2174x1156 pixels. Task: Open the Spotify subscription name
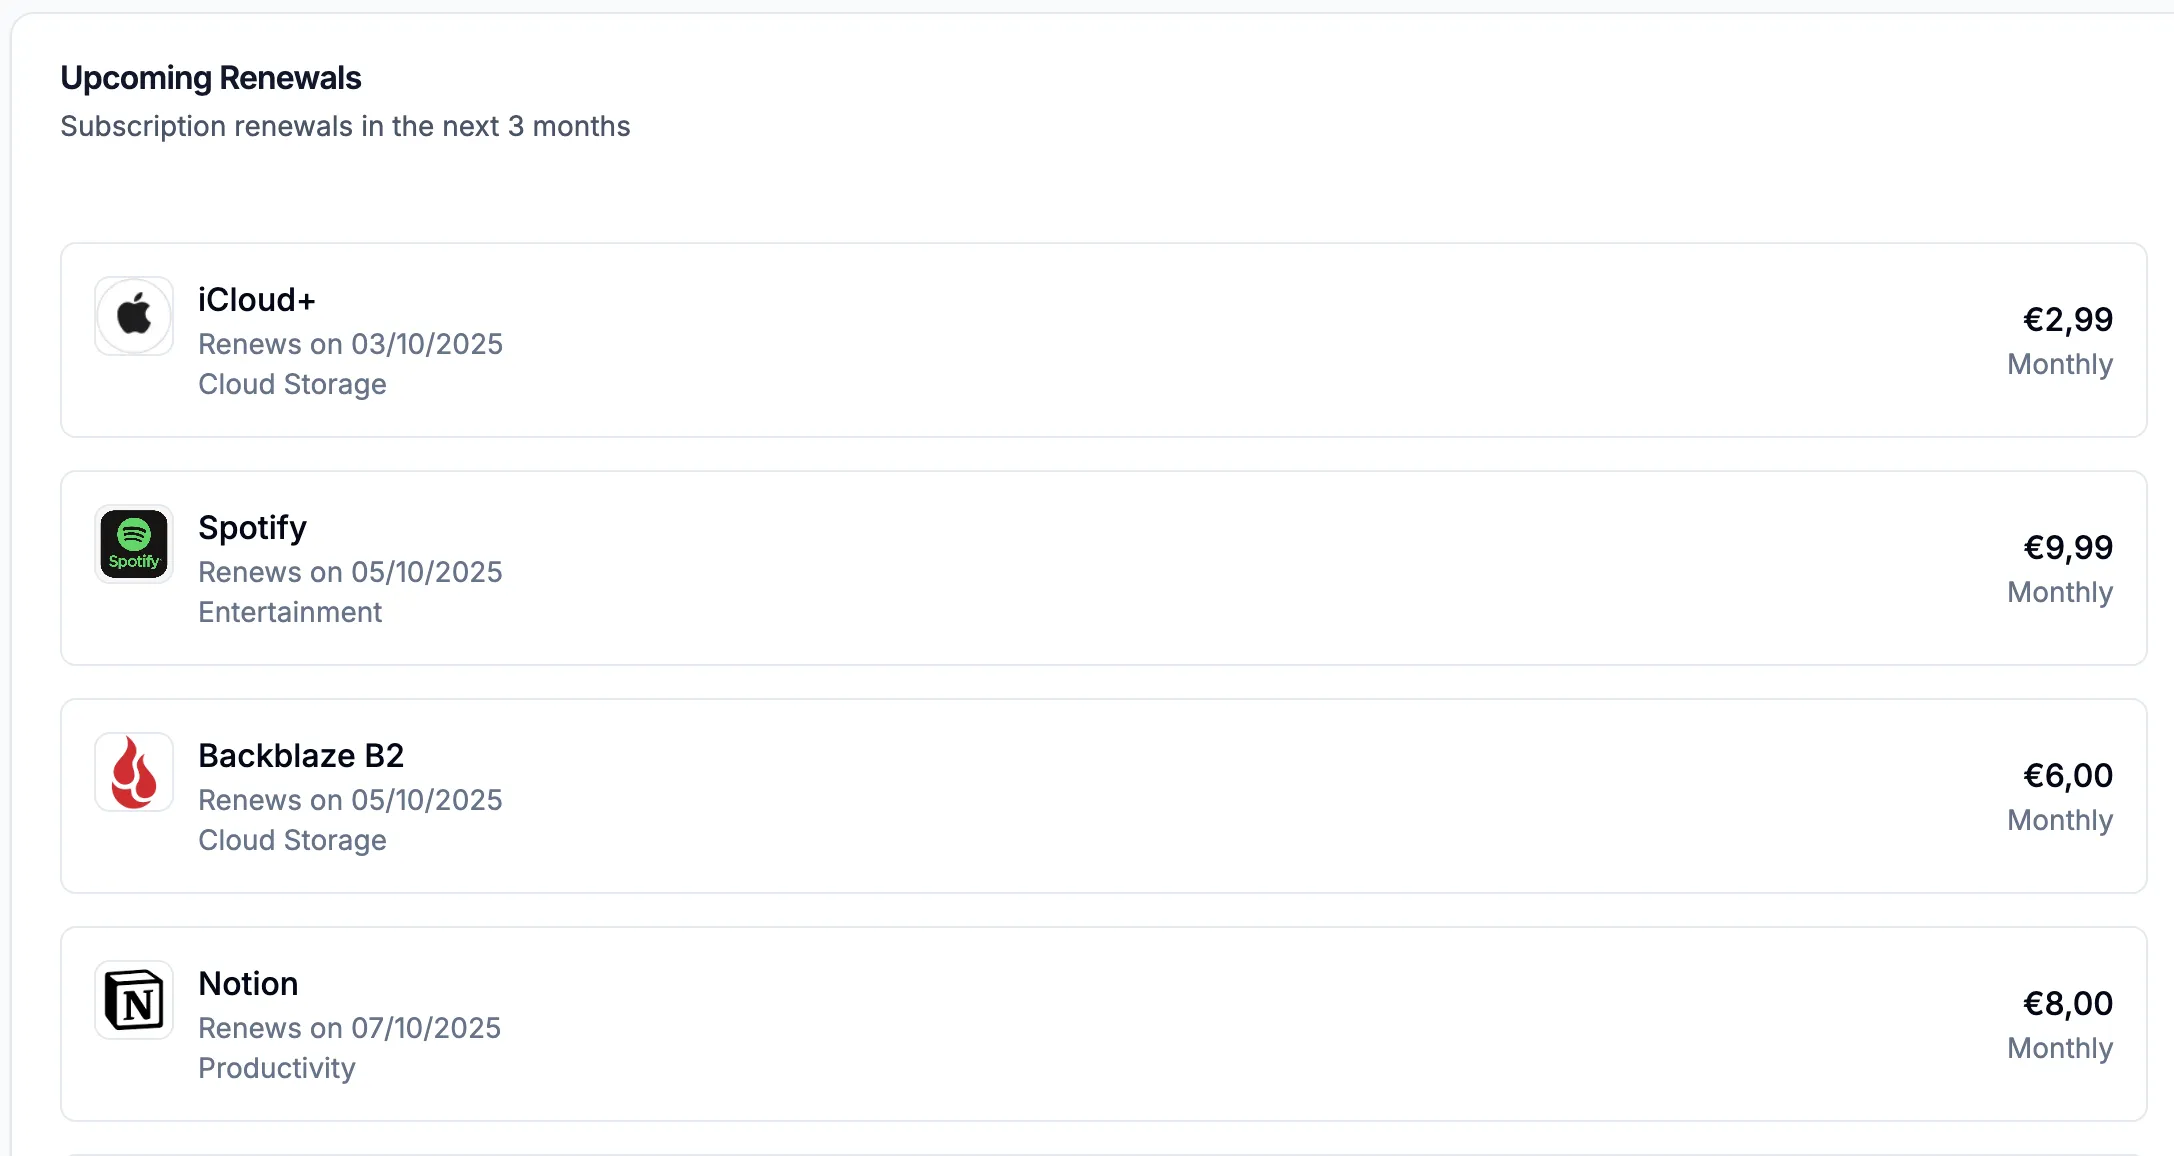tap(252, 528)
